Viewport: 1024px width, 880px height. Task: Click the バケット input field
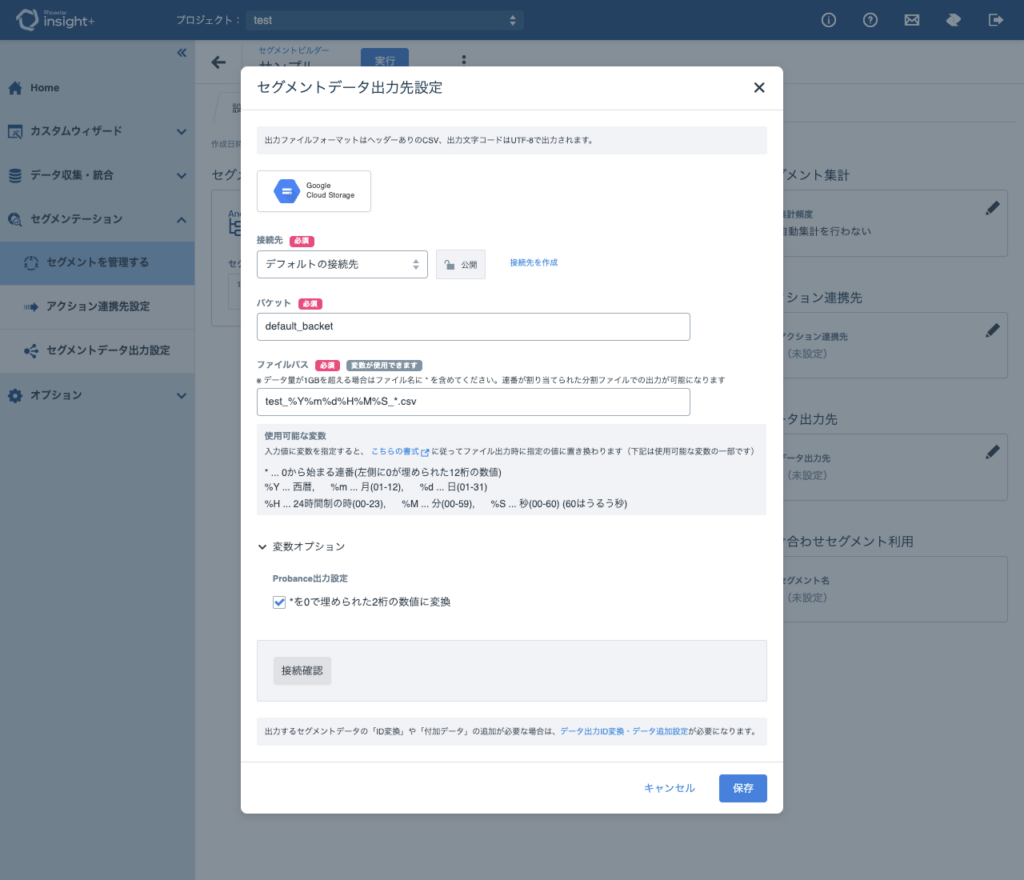(x=473, y=327)
